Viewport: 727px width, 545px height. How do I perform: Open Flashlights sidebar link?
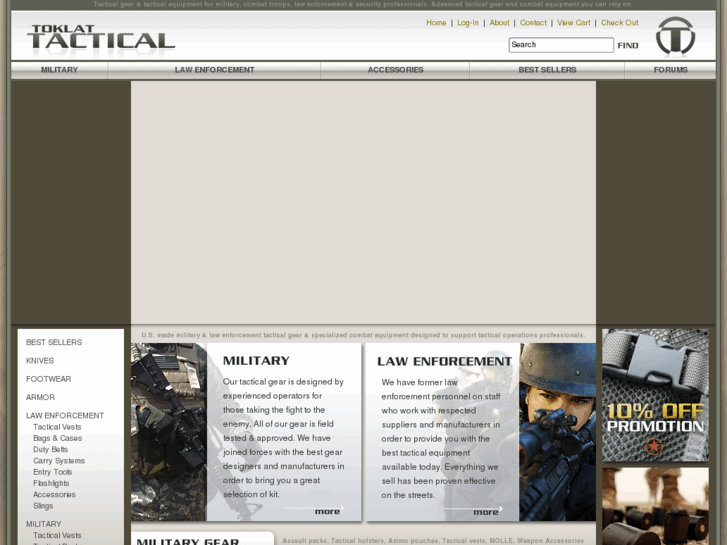(51, 483)
